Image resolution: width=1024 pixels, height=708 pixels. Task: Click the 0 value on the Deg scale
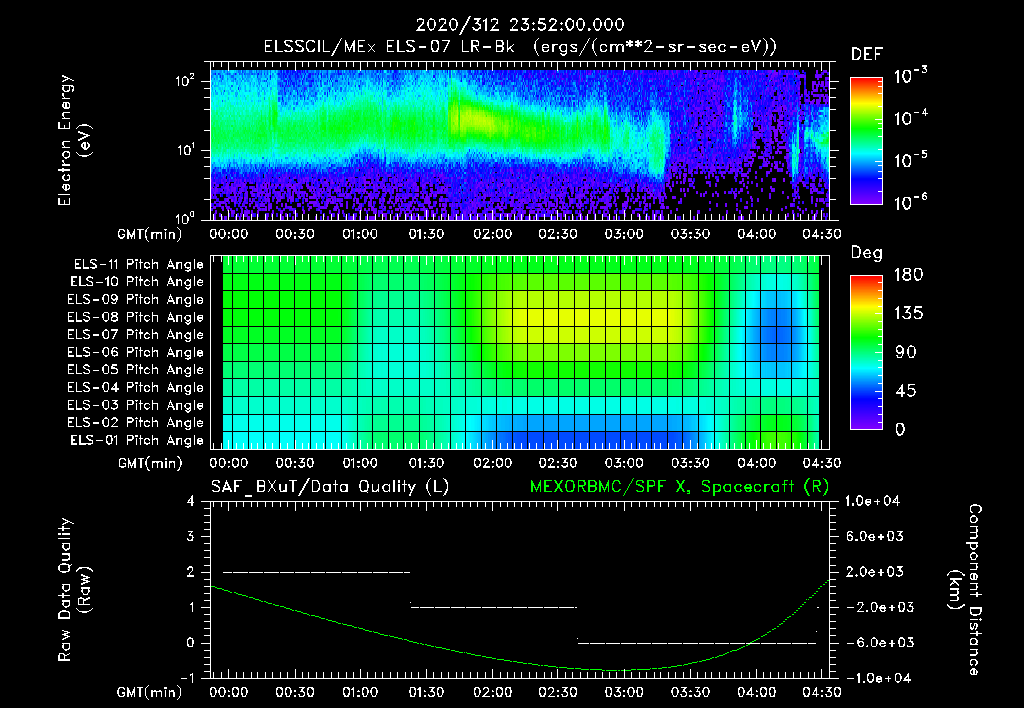pyautogui.click(x=900, y=430)
